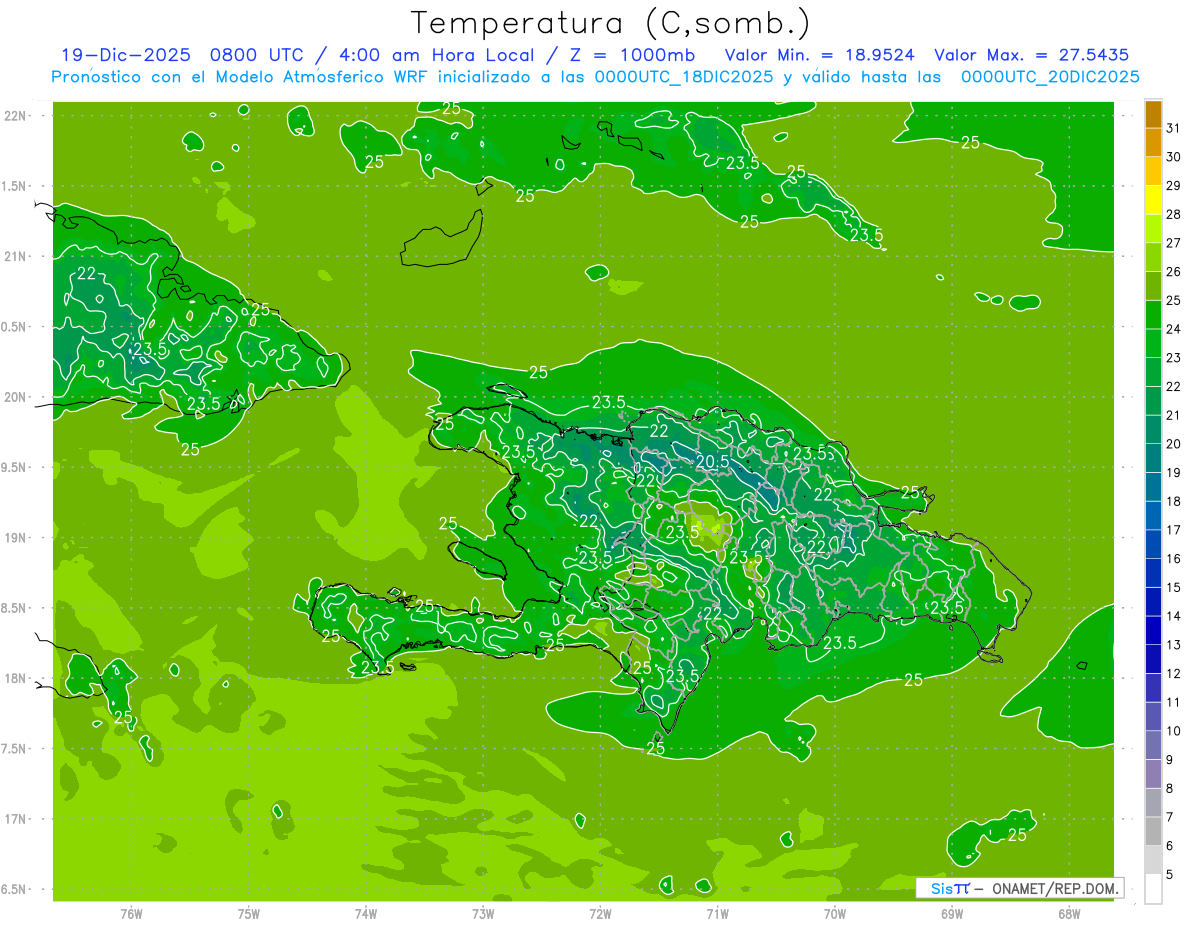Image resolution: width=1200 pixels, height=927 pixels.
Task: Click the '71W' longitude axis label
Action: (x=717, y=913)
